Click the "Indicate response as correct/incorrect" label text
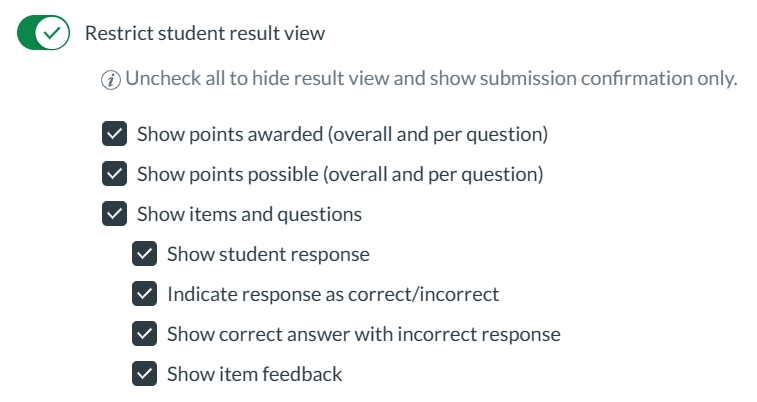This screenshot has width=757, height=402. 332,294
